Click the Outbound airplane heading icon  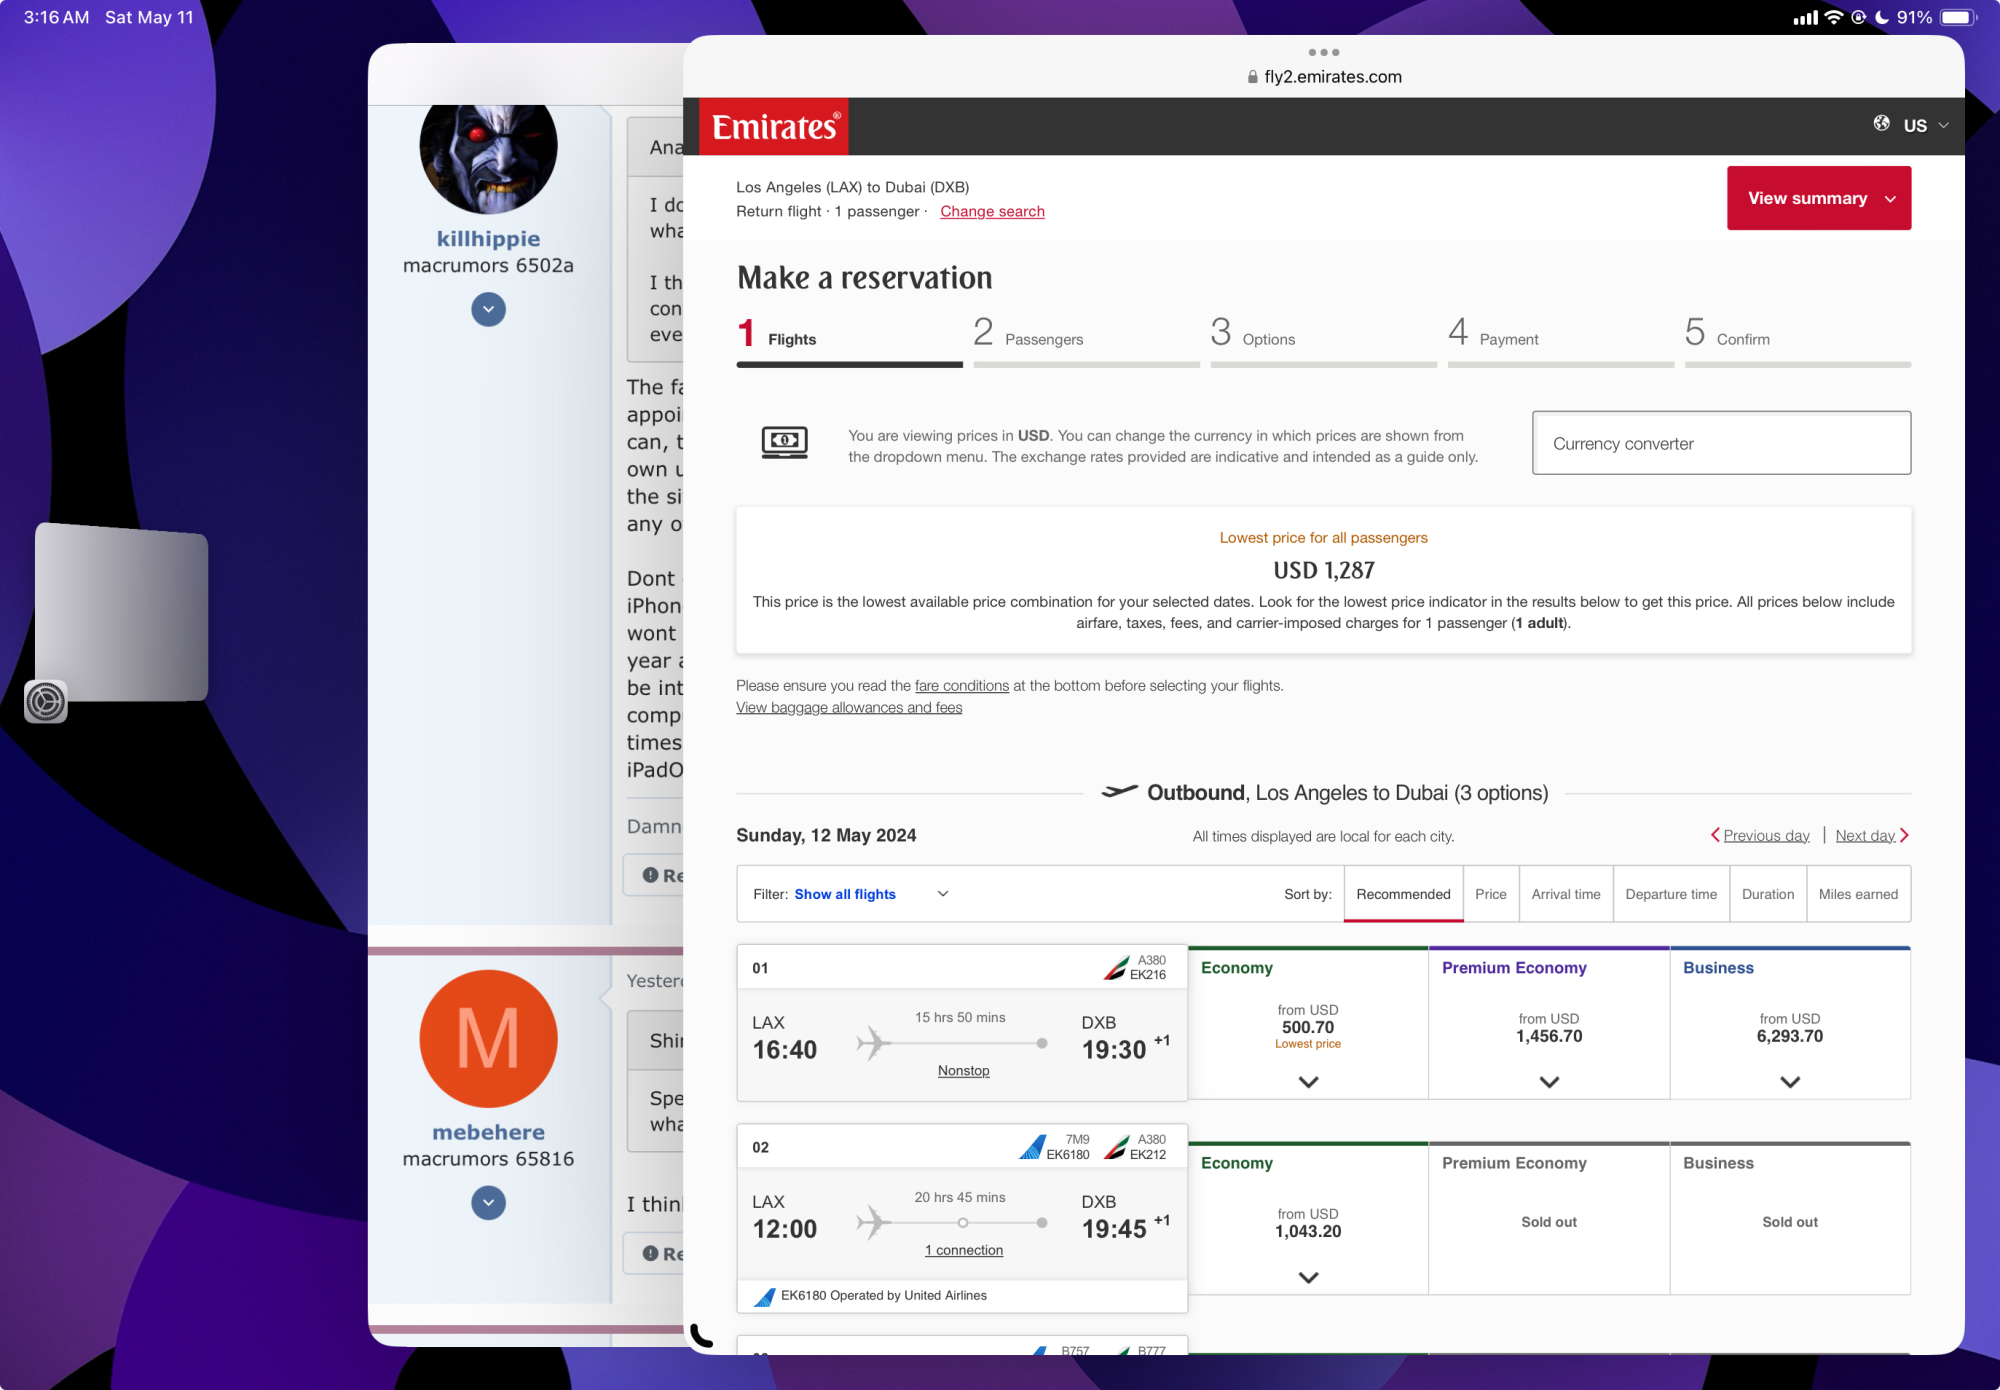[x=1119, y=792]
